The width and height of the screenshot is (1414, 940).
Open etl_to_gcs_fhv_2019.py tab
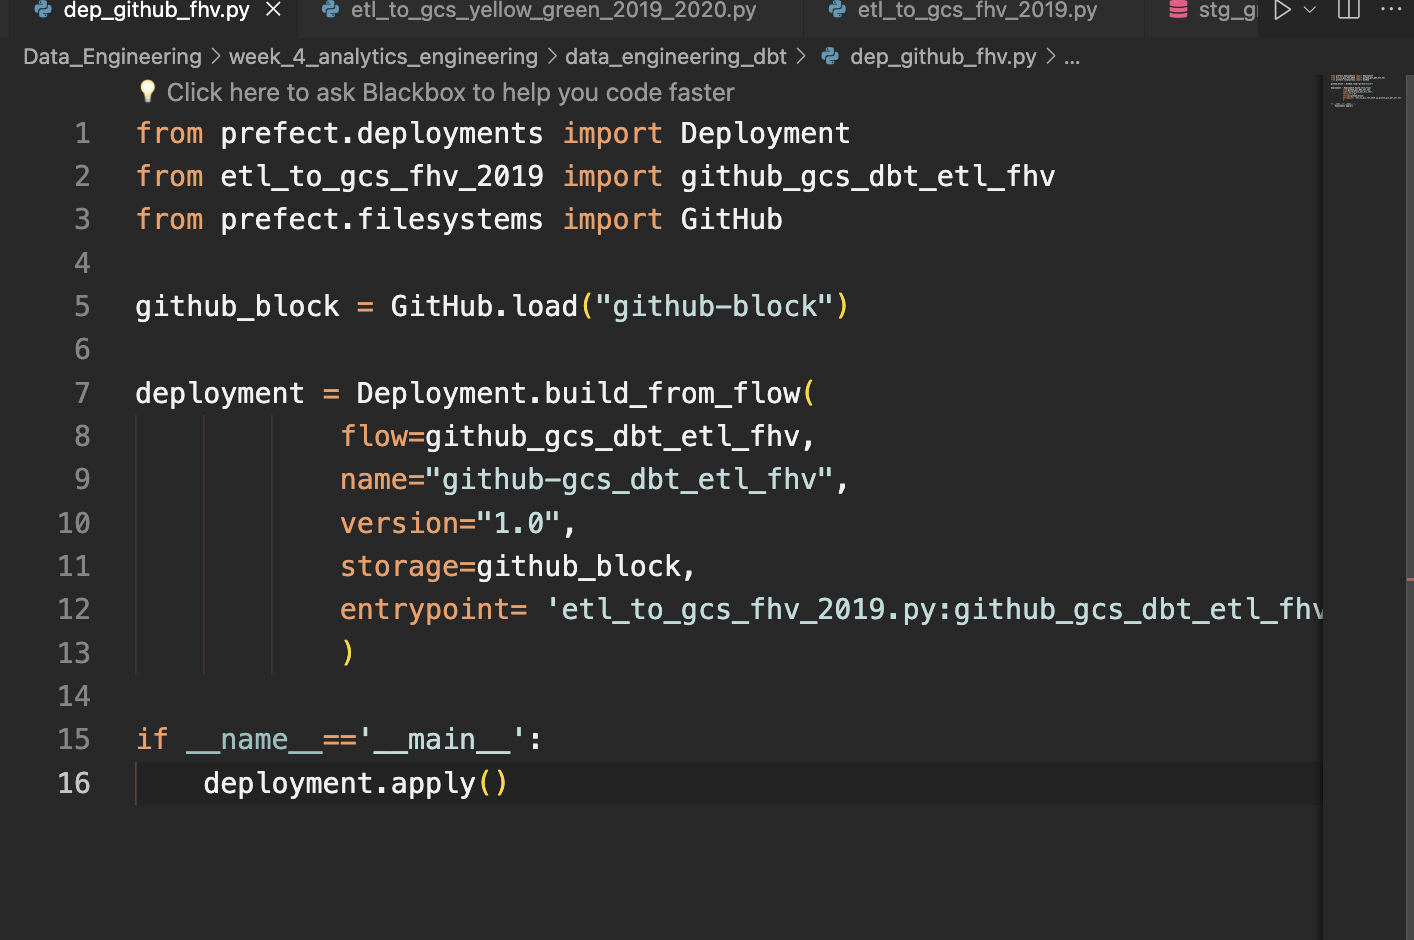coord(977,11)
